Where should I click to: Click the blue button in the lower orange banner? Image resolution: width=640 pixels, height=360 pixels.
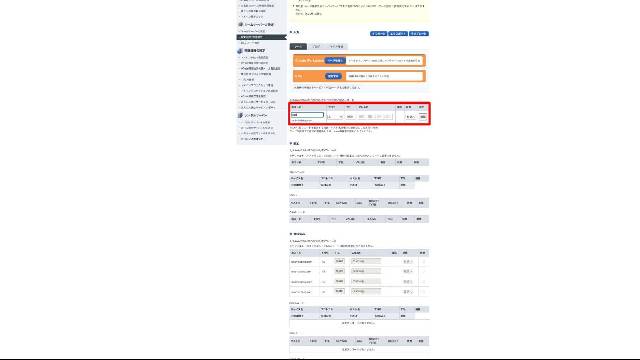333,76
